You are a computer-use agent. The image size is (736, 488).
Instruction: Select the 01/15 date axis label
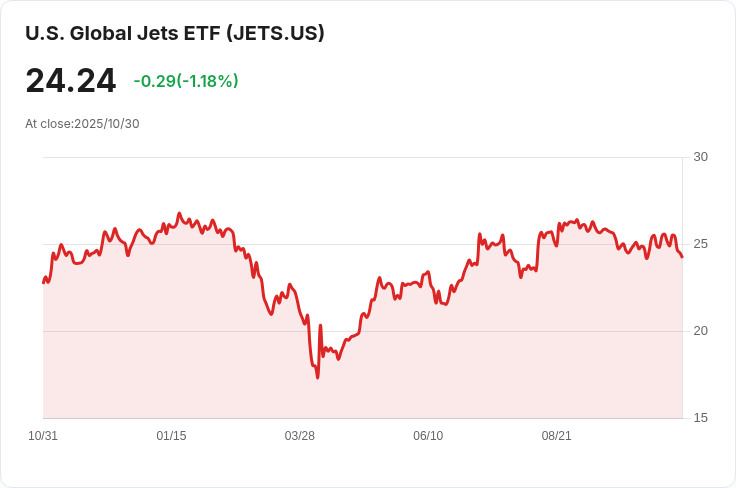point(171,436)
